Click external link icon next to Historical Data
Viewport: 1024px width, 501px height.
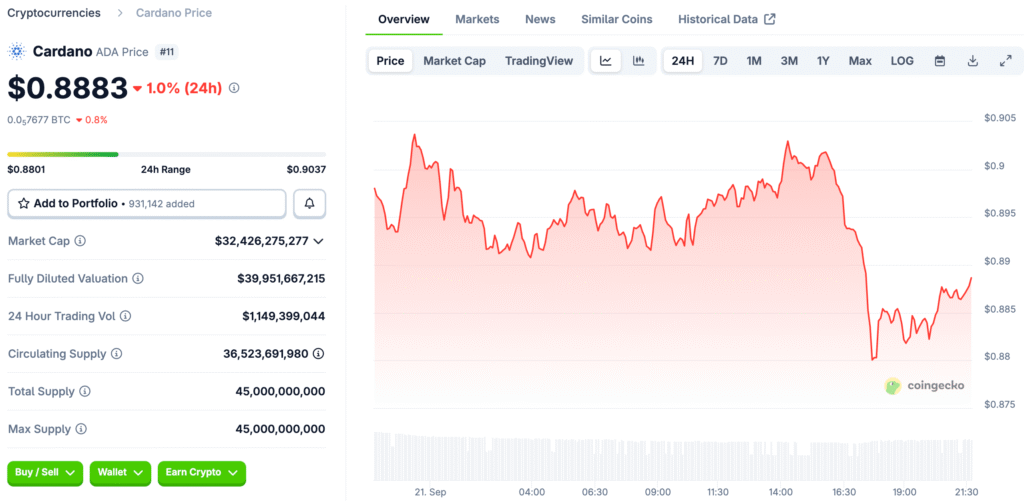pyautogui.click(x=770, y=19)
